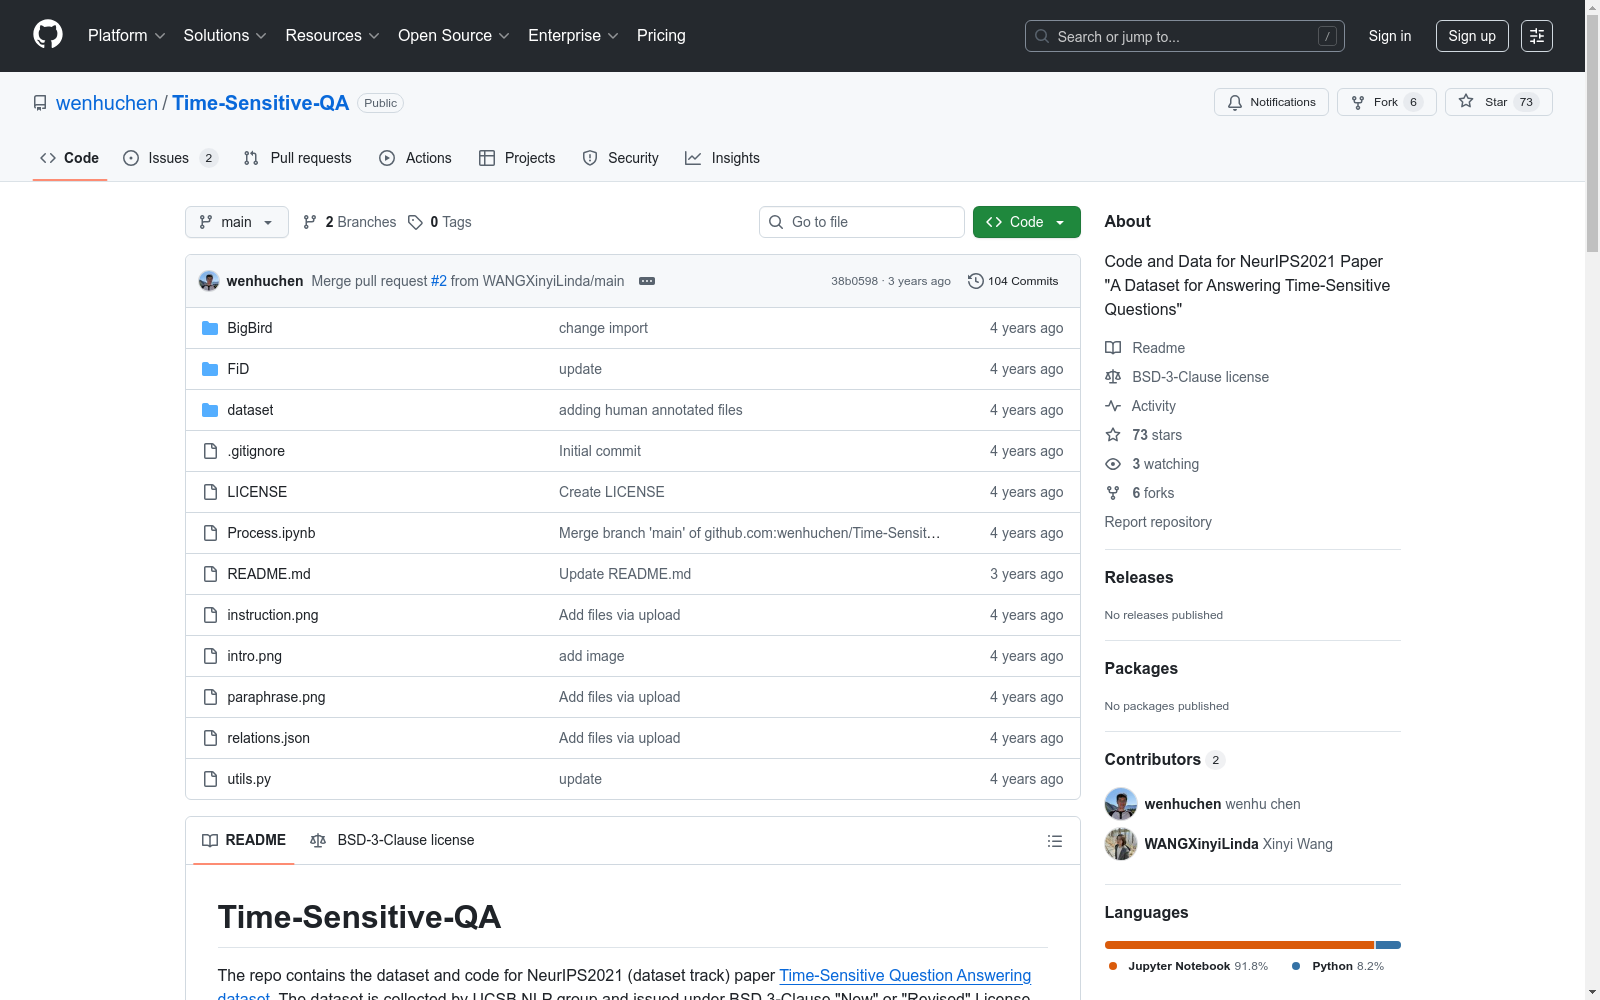Open the Insights tab
Screen dimensions: 1600x1000
click(723, 158)
